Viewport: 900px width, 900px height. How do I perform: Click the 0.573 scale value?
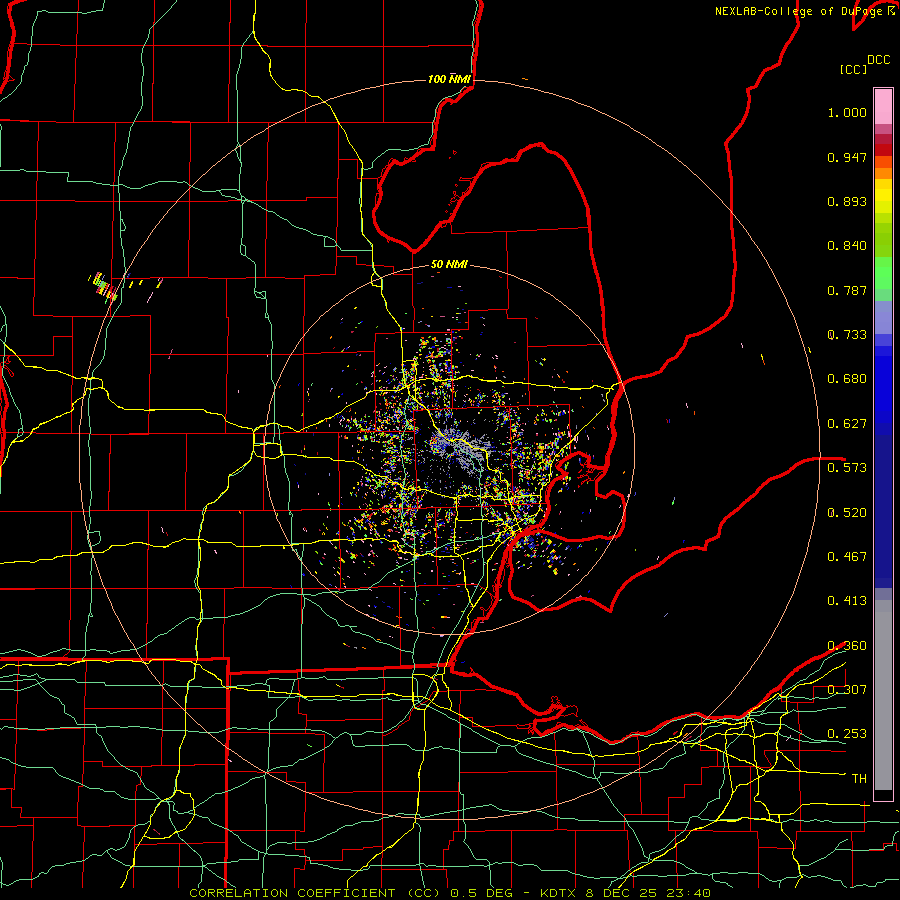[x=847, y=468]
